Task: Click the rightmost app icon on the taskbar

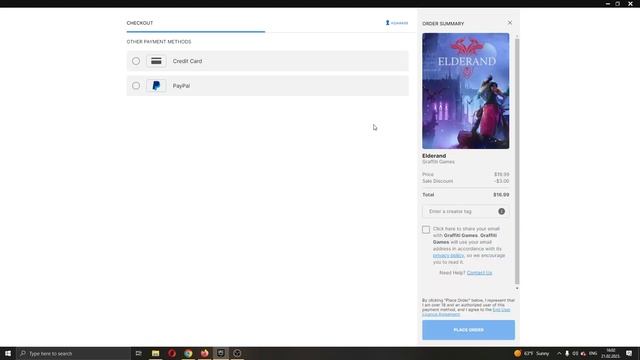Action: tap(237, 353)
